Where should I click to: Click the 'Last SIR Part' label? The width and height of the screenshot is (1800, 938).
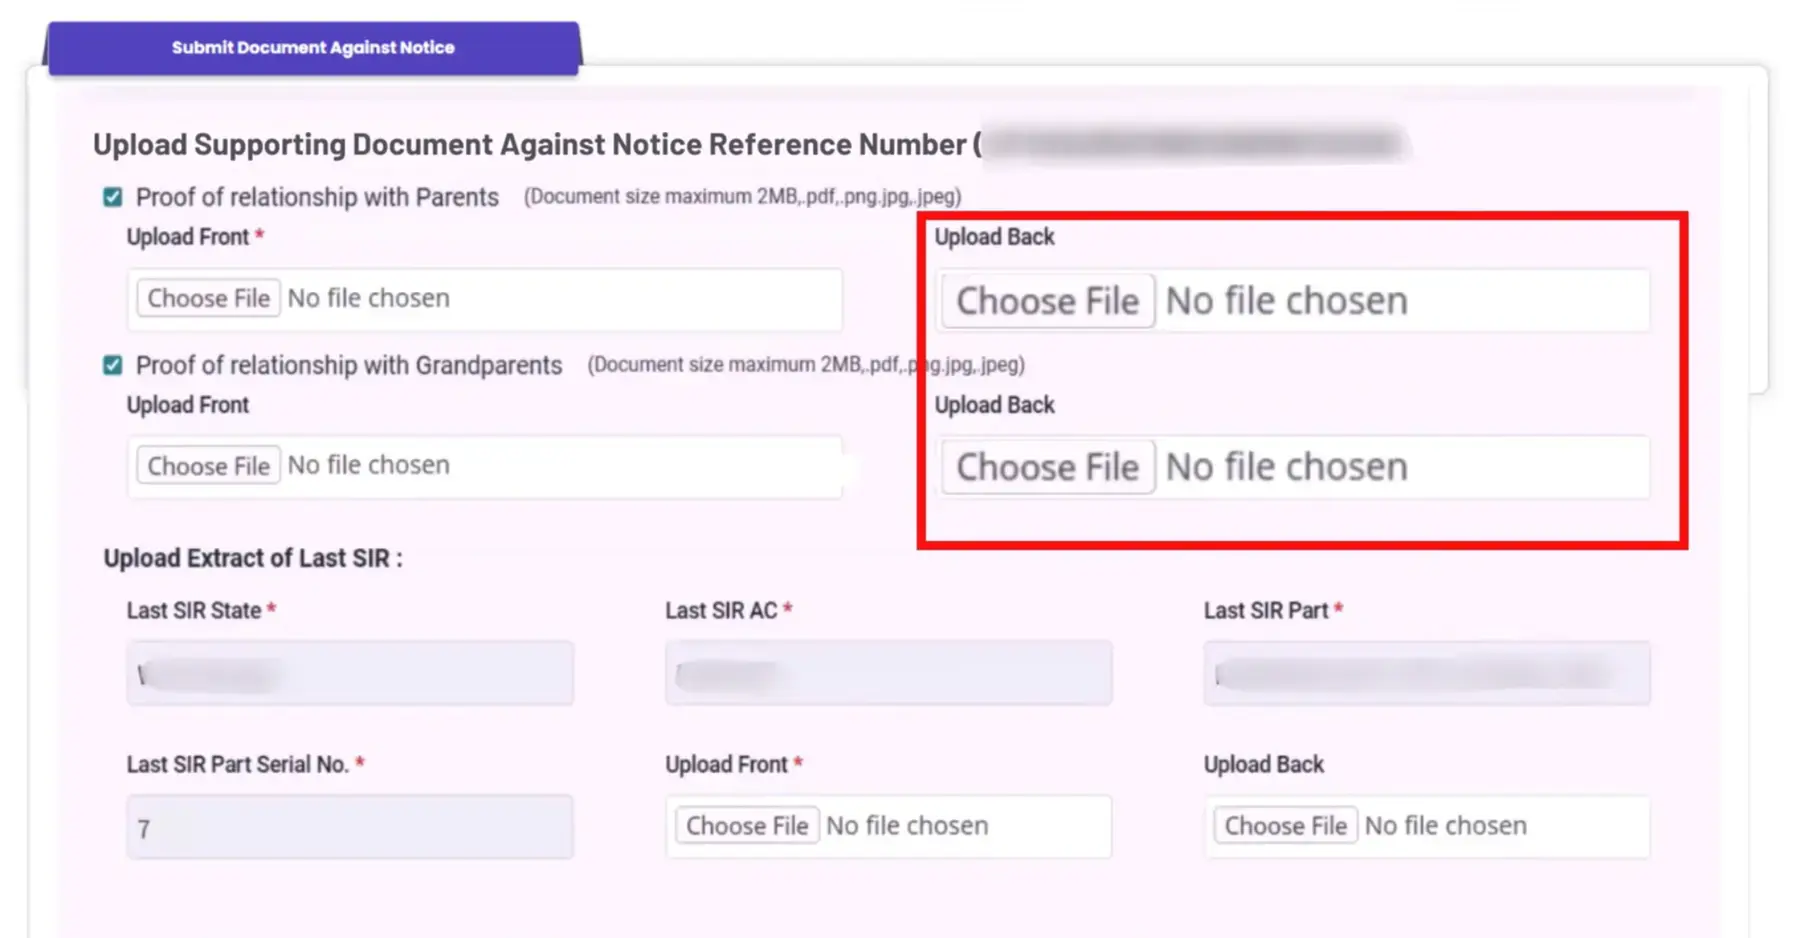tap(1266, 611)
